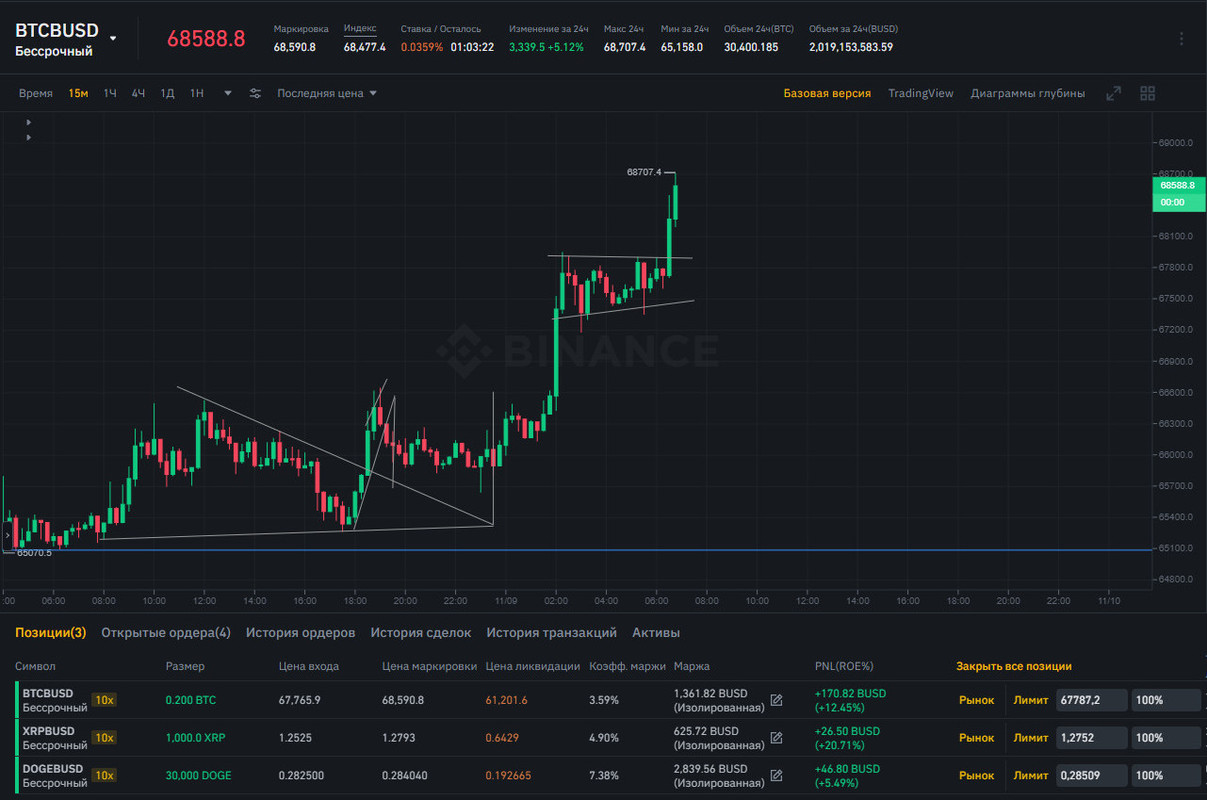This screenshot has height=800, width=1207.
Task: Click the XRPBUSD limit price field 1,2752
Action: [1091, 738]
